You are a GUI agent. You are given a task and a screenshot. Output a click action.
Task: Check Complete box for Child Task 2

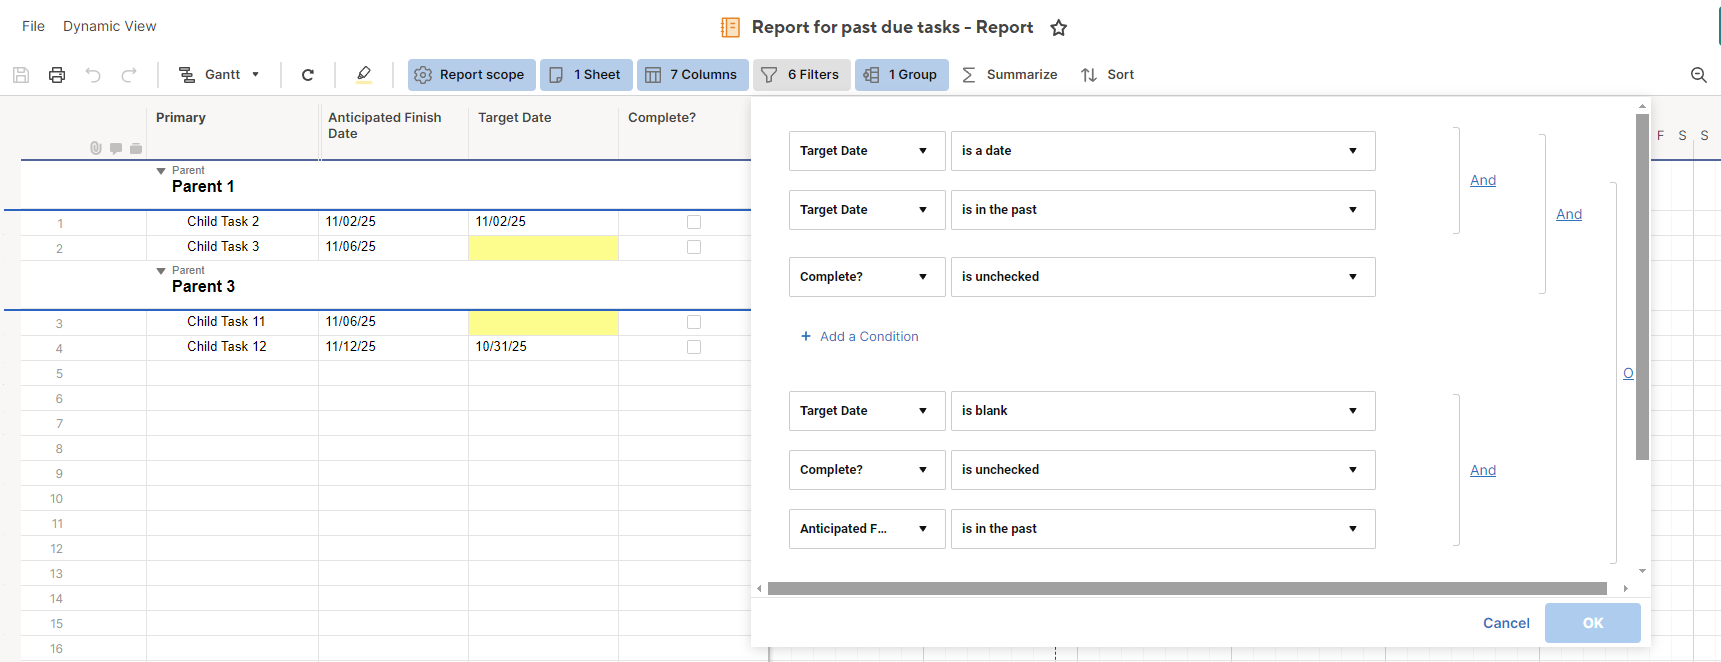point(694,222)
